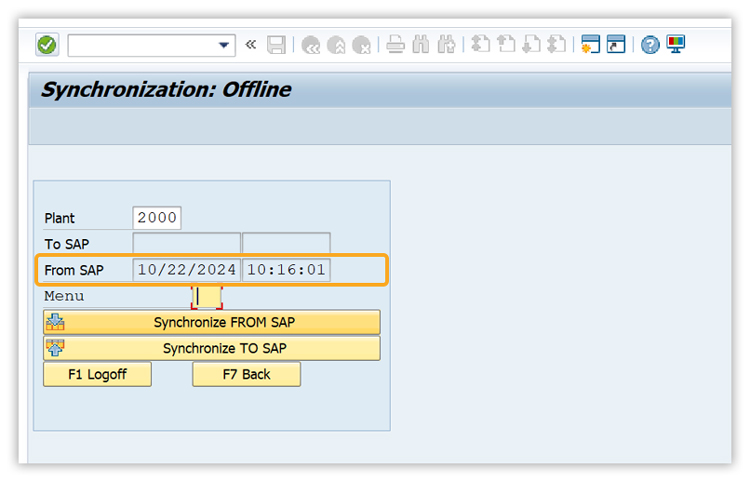Click the Synchronization: Offline title text
Image resolution: width=750 pixels, height=482 pixels.
(166, 90)
